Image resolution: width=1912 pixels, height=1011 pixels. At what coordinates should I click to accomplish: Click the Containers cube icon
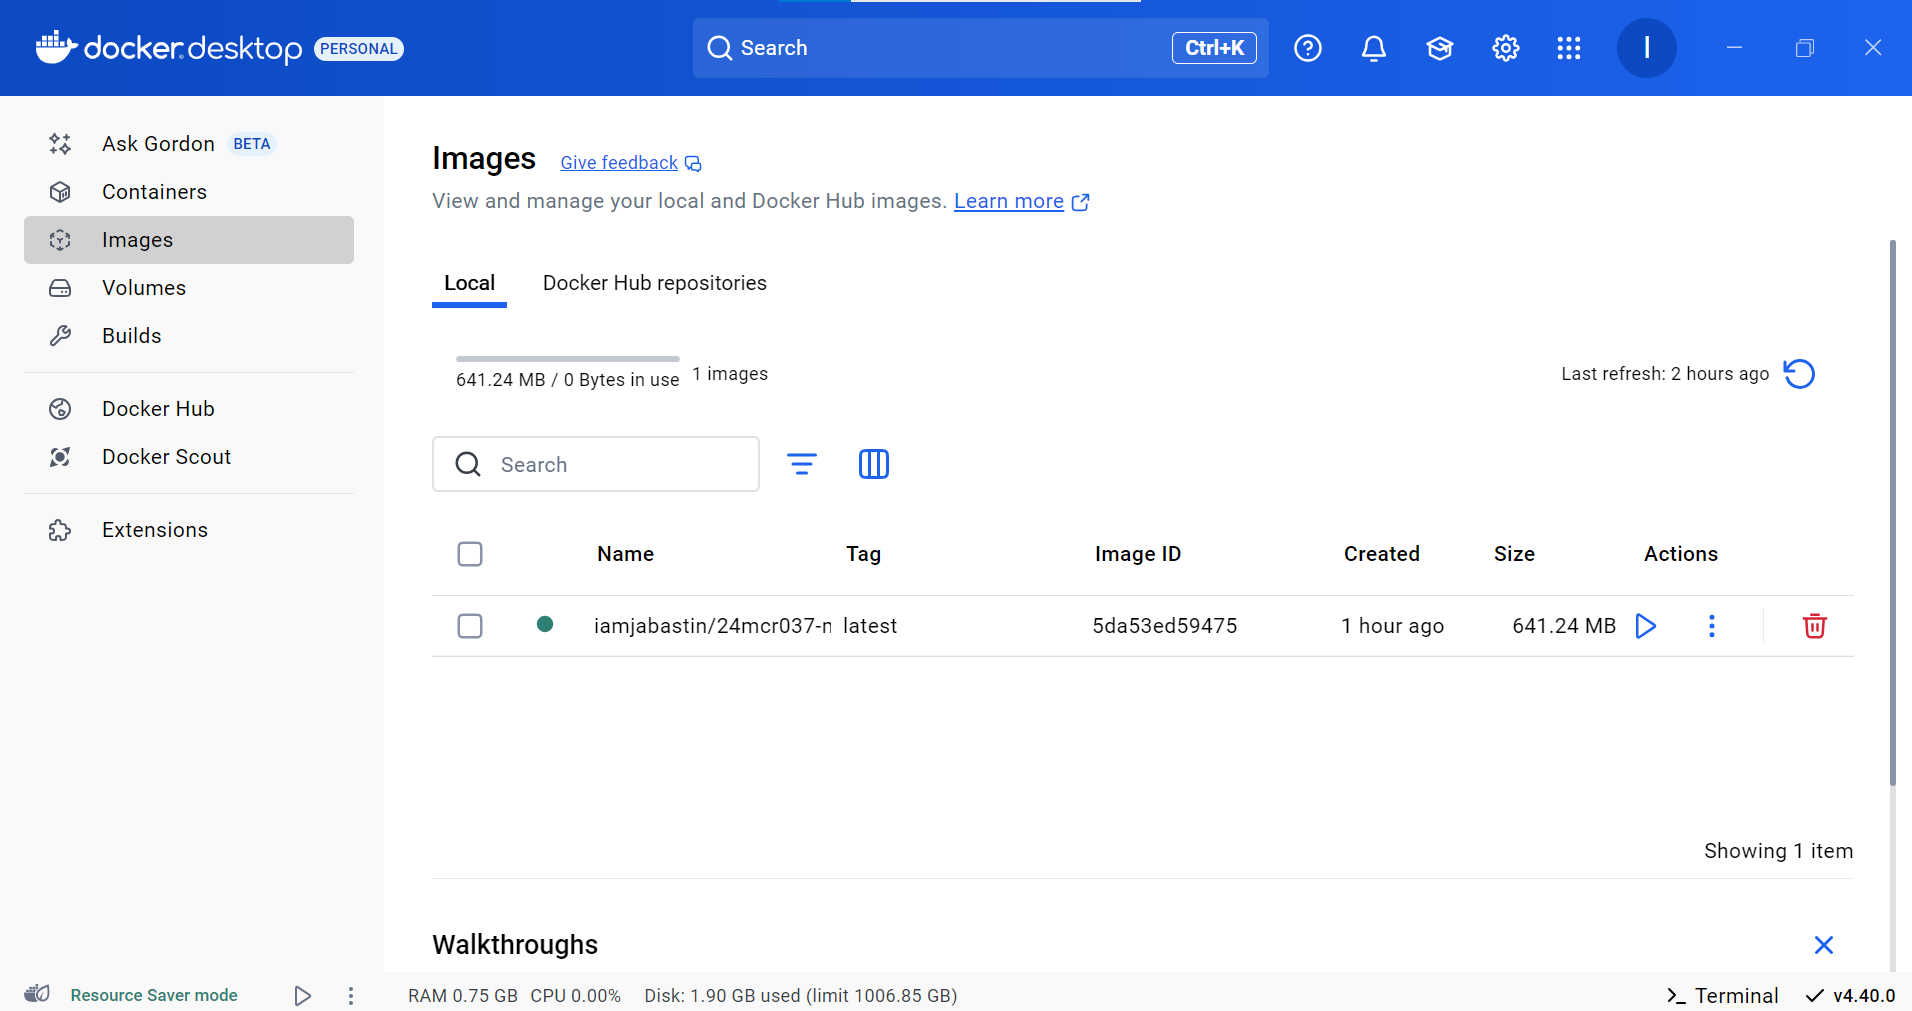click(x=60, y=192)
